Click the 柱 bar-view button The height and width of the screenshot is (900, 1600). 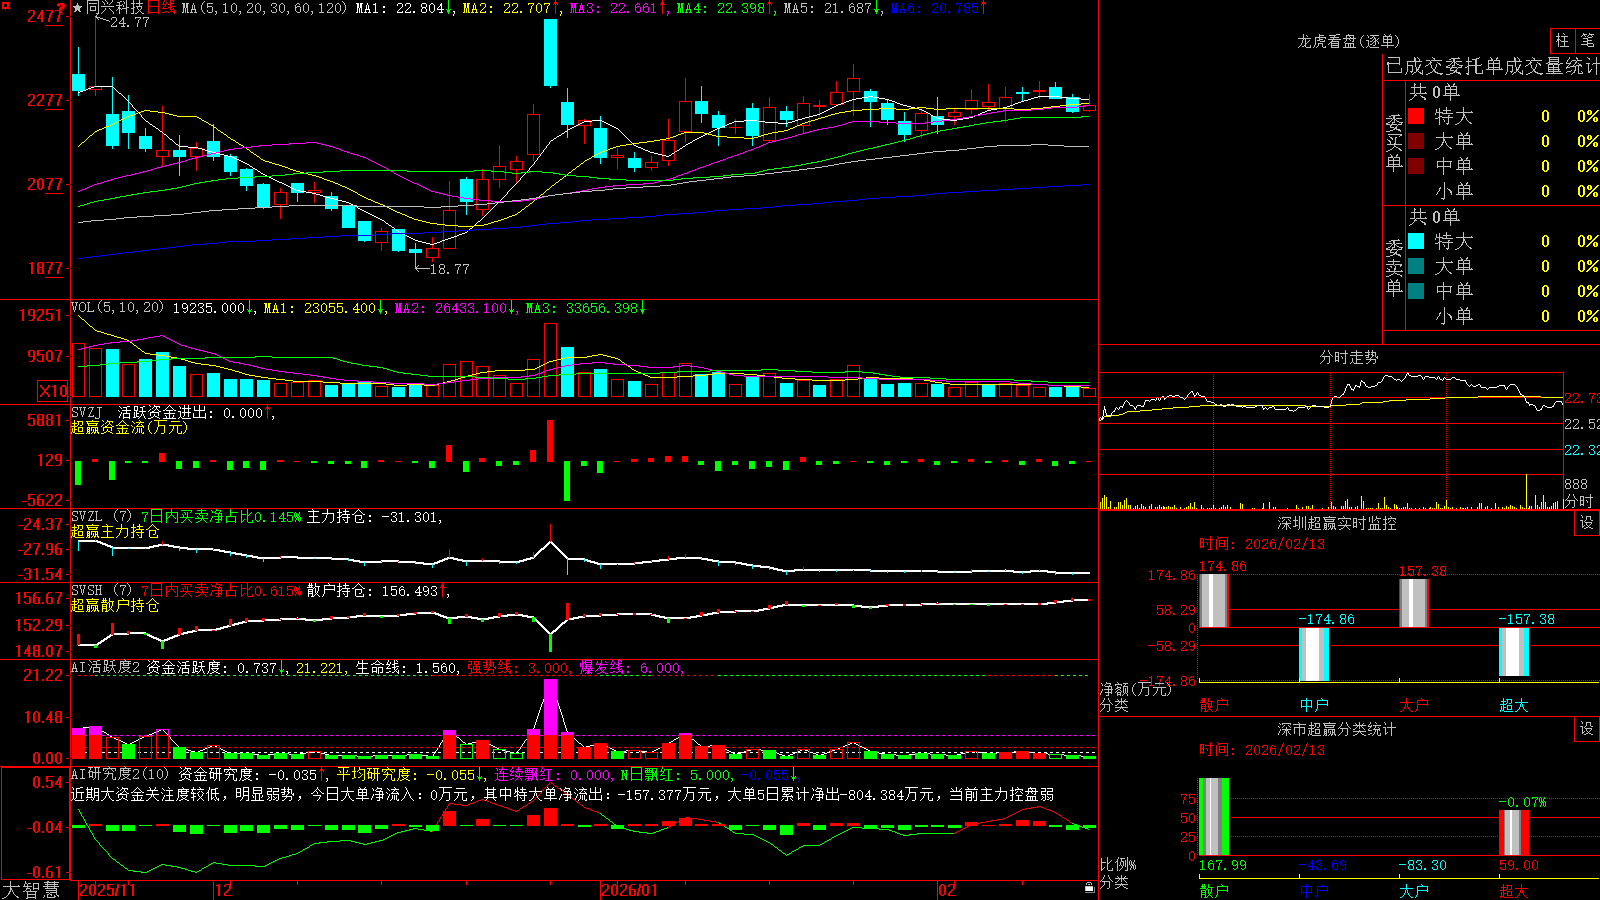click(1562, 40)
